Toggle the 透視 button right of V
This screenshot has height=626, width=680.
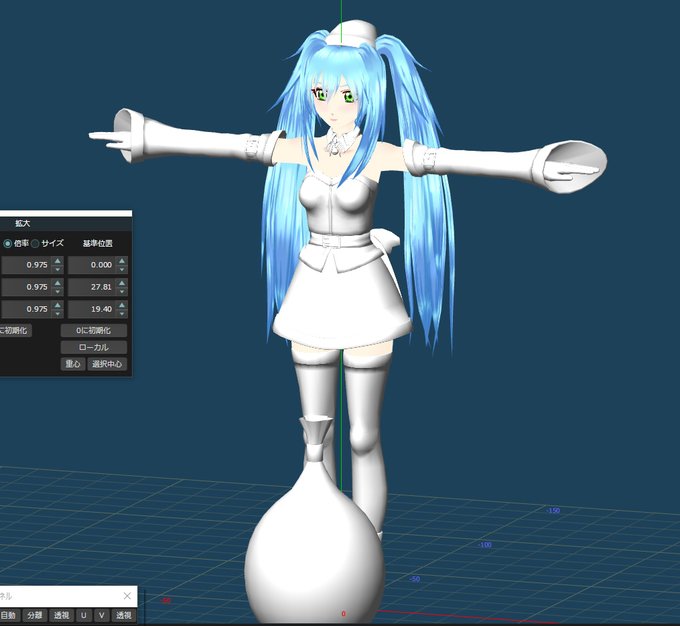[124, 615]
